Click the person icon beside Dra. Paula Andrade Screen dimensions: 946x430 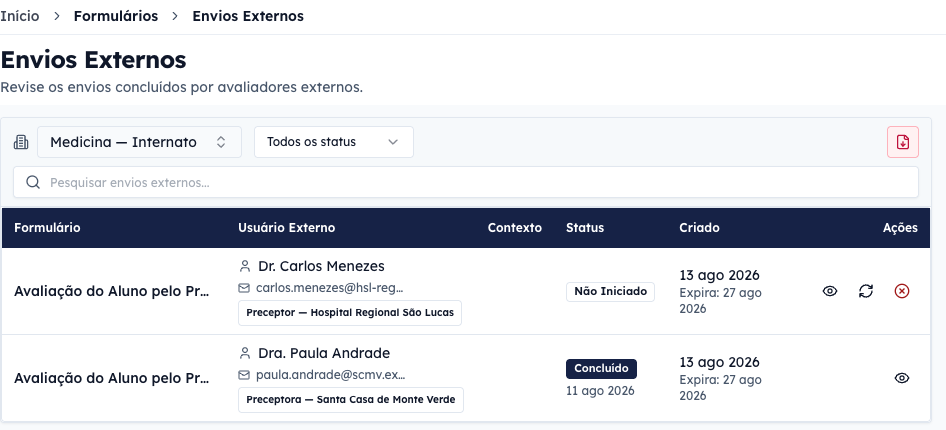(244, 353)
